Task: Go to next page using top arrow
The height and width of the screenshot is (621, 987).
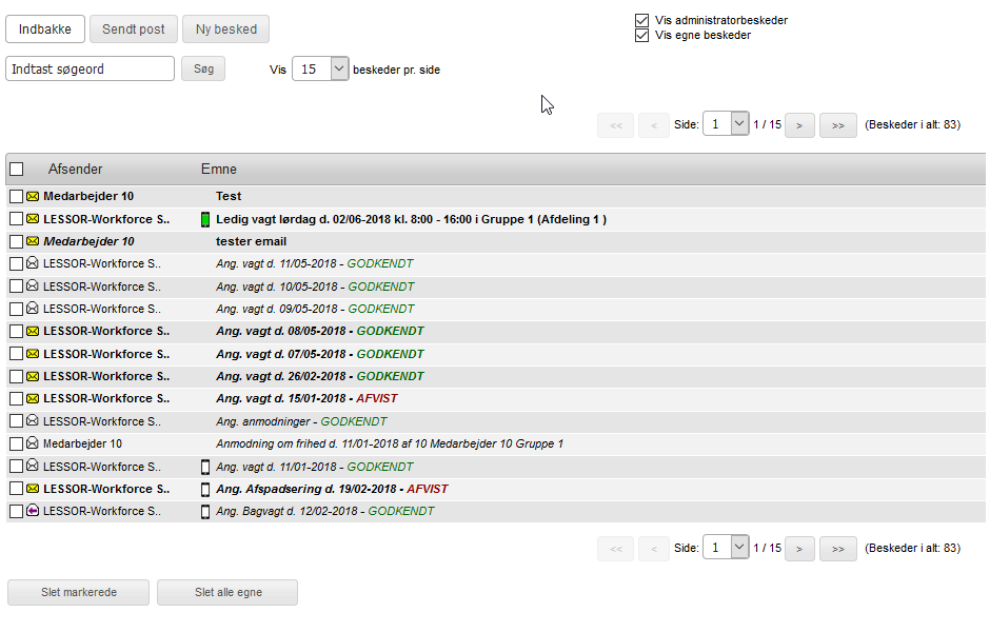Action: point(799,125)
